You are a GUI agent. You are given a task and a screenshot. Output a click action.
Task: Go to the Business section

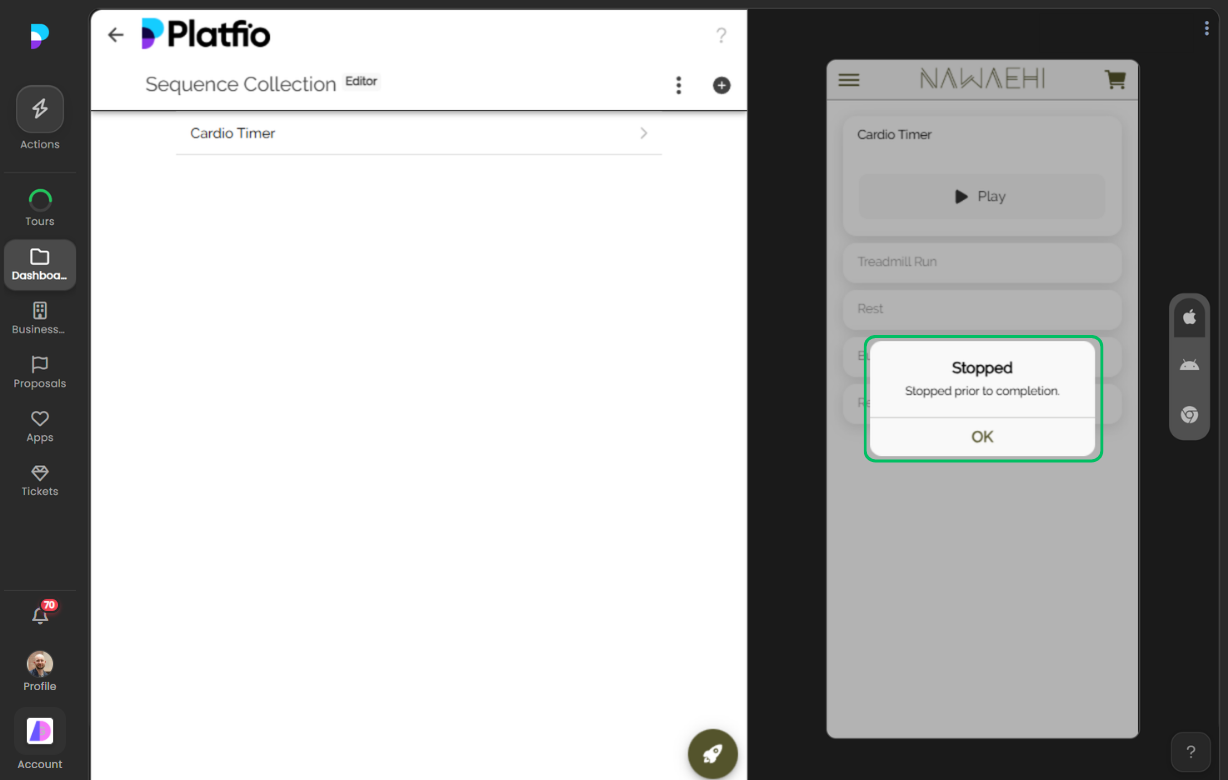[x=40, y=311]
